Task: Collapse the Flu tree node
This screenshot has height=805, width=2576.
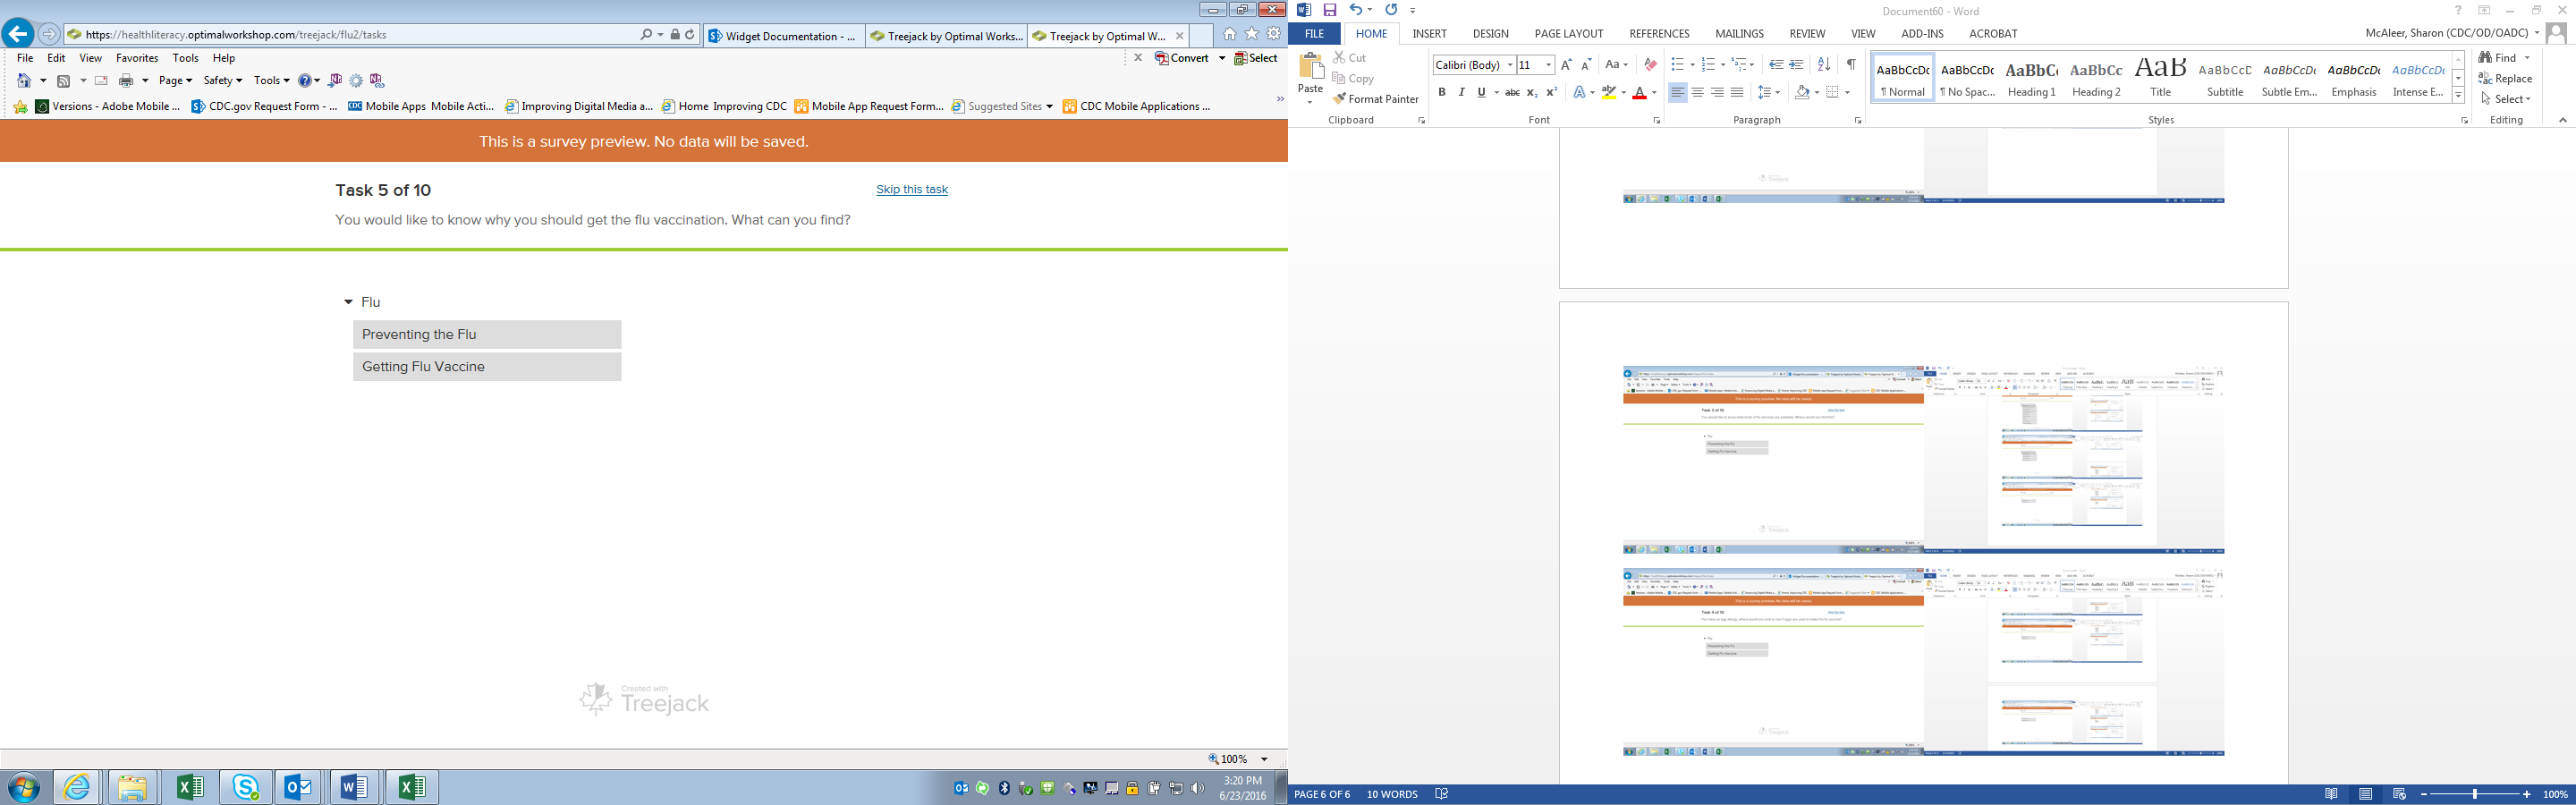Action: (x=348, y=302)
